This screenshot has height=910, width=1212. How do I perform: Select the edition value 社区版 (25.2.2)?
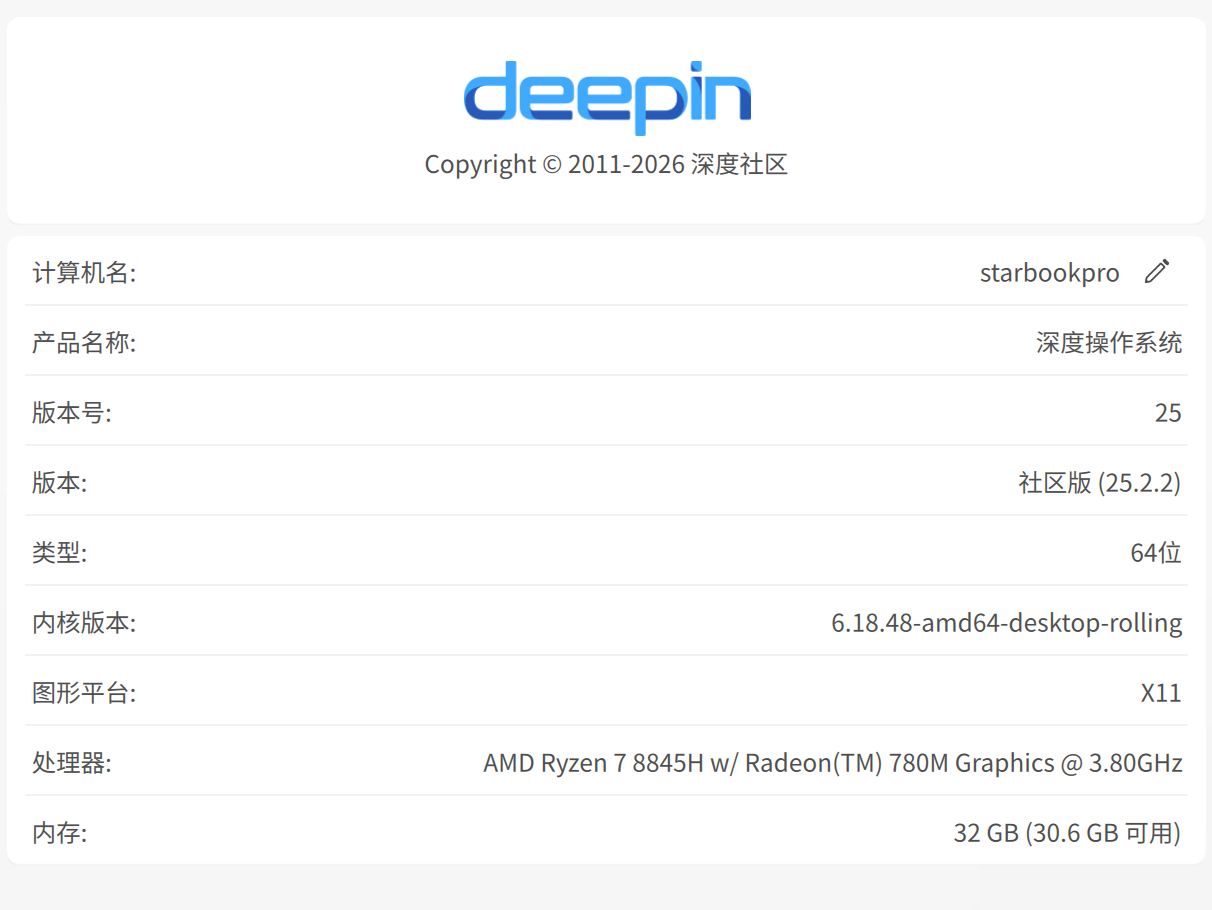(x=1100, y=483)
